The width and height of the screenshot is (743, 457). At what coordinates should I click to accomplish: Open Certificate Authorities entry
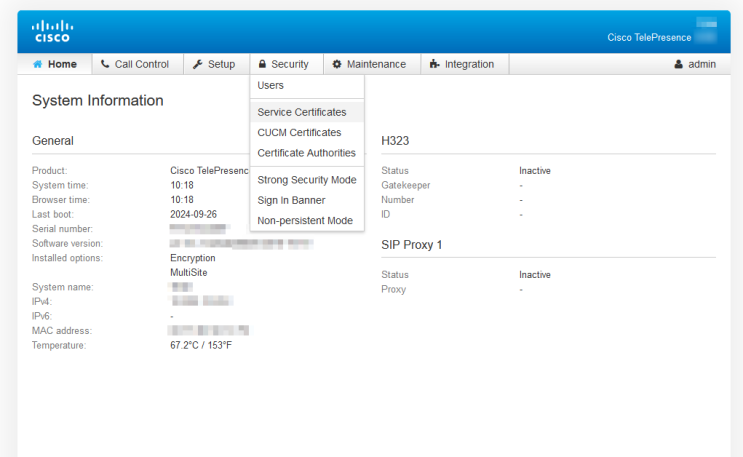(307, 153)
